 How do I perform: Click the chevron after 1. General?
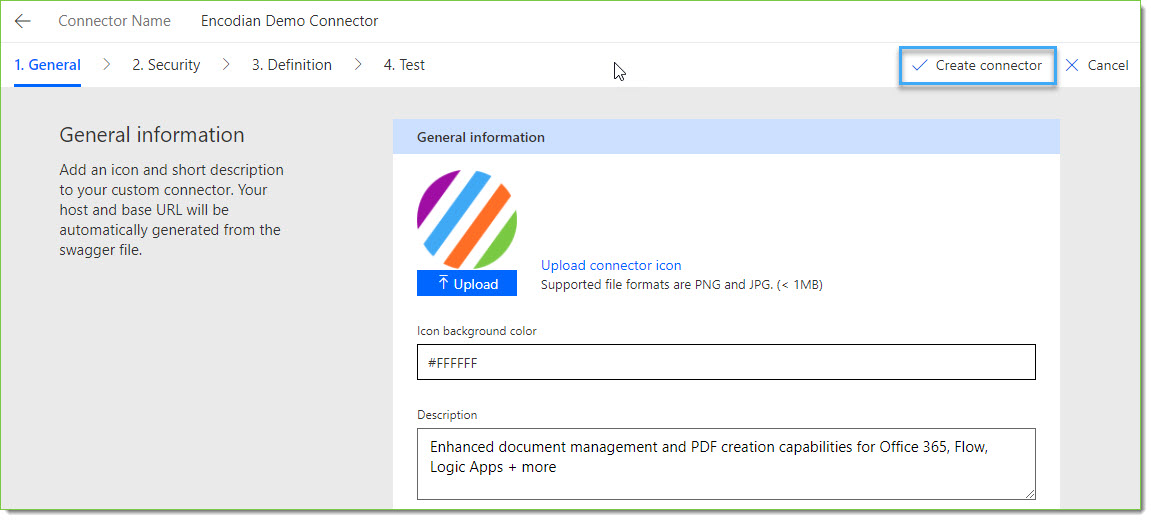(x=106, y=65)
